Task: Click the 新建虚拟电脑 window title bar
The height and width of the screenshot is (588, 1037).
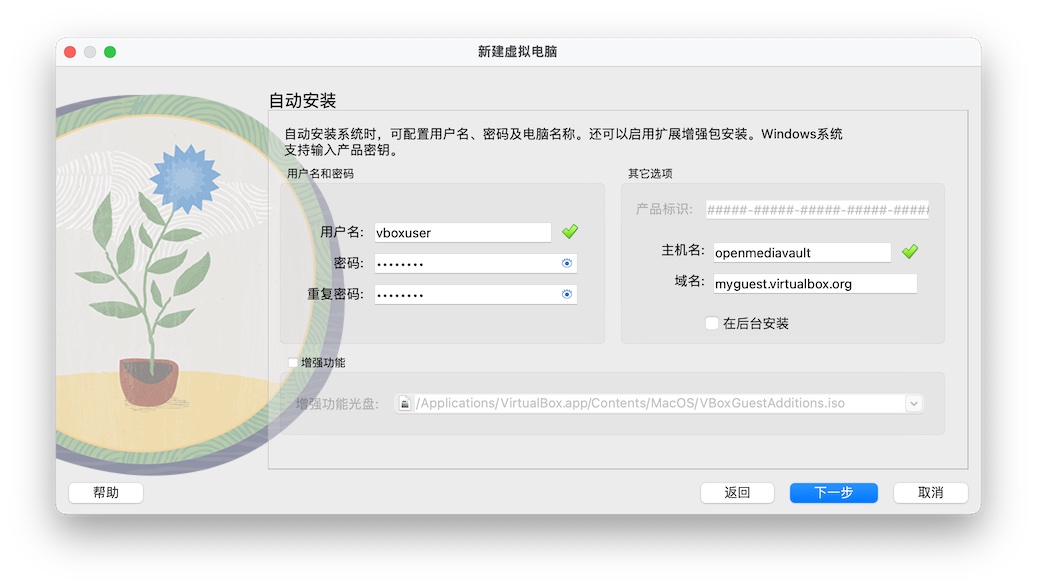Action: [x=518, y=52]
